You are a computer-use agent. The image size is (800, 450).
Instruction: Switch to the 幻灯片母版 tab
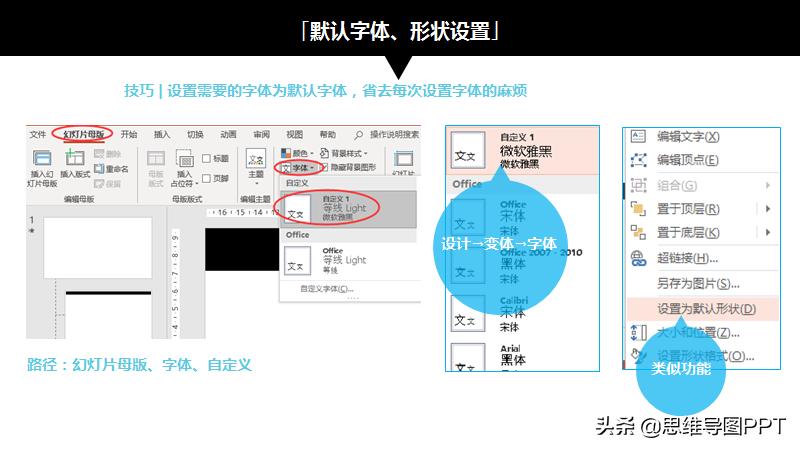coord(84,134)
